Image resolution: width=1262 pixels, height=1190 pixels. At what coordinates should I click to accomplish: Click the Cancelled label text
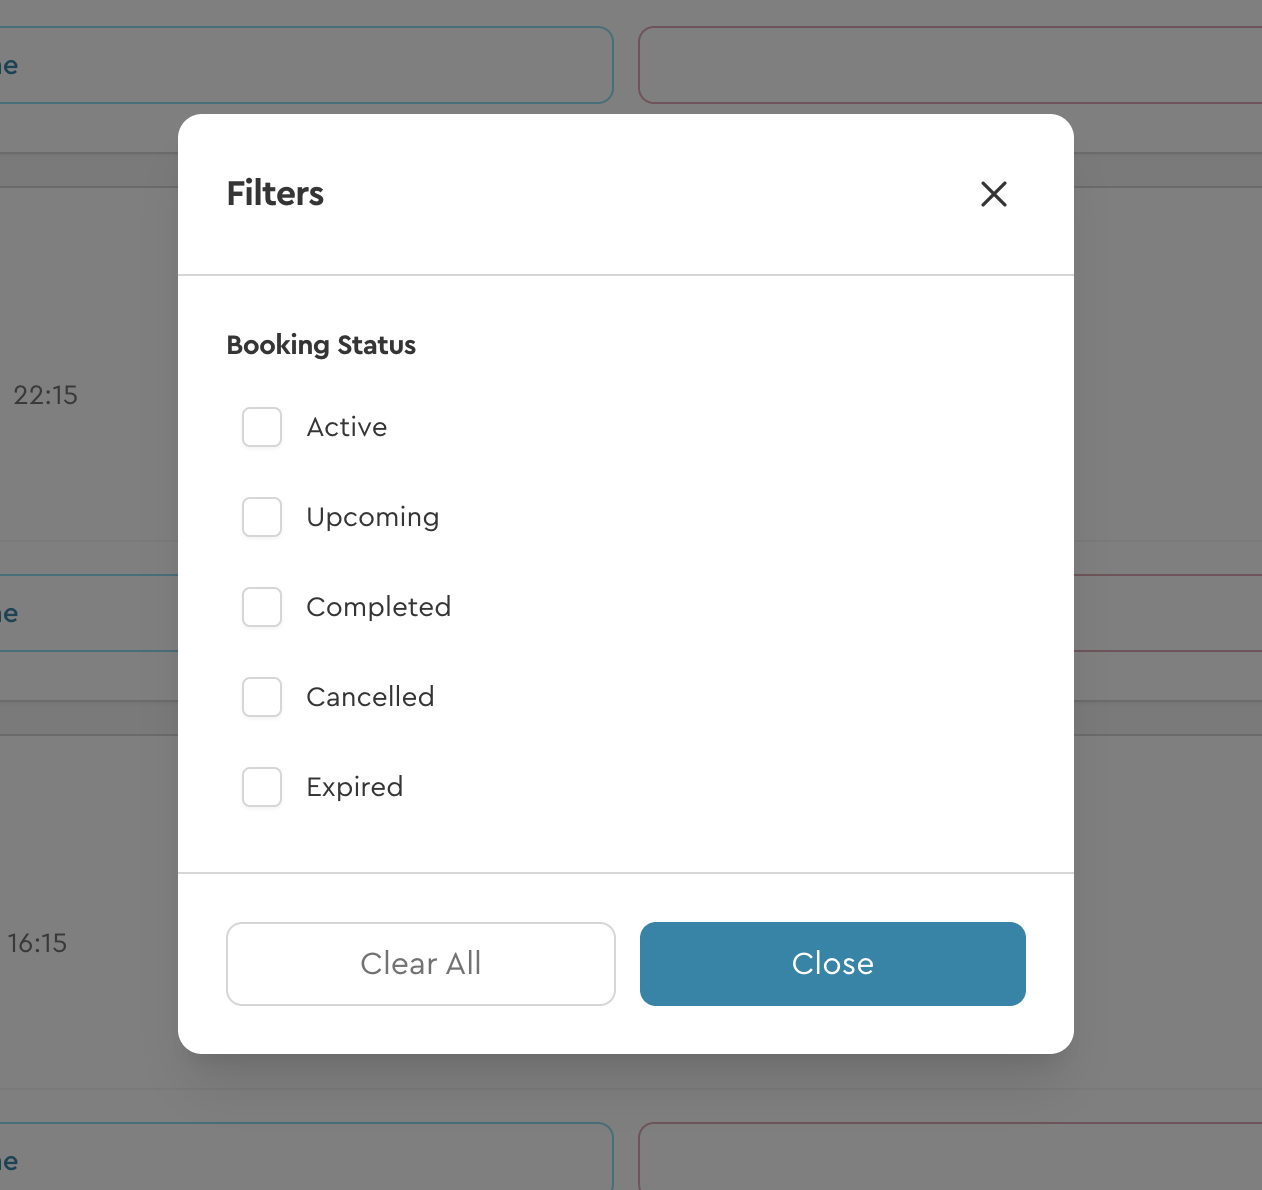[x=370, y=697]
